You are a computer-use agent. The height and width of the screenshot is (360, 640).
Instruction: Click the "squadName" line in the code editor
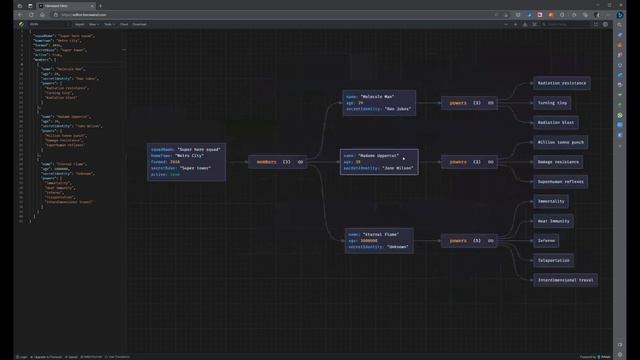point(64,36)
